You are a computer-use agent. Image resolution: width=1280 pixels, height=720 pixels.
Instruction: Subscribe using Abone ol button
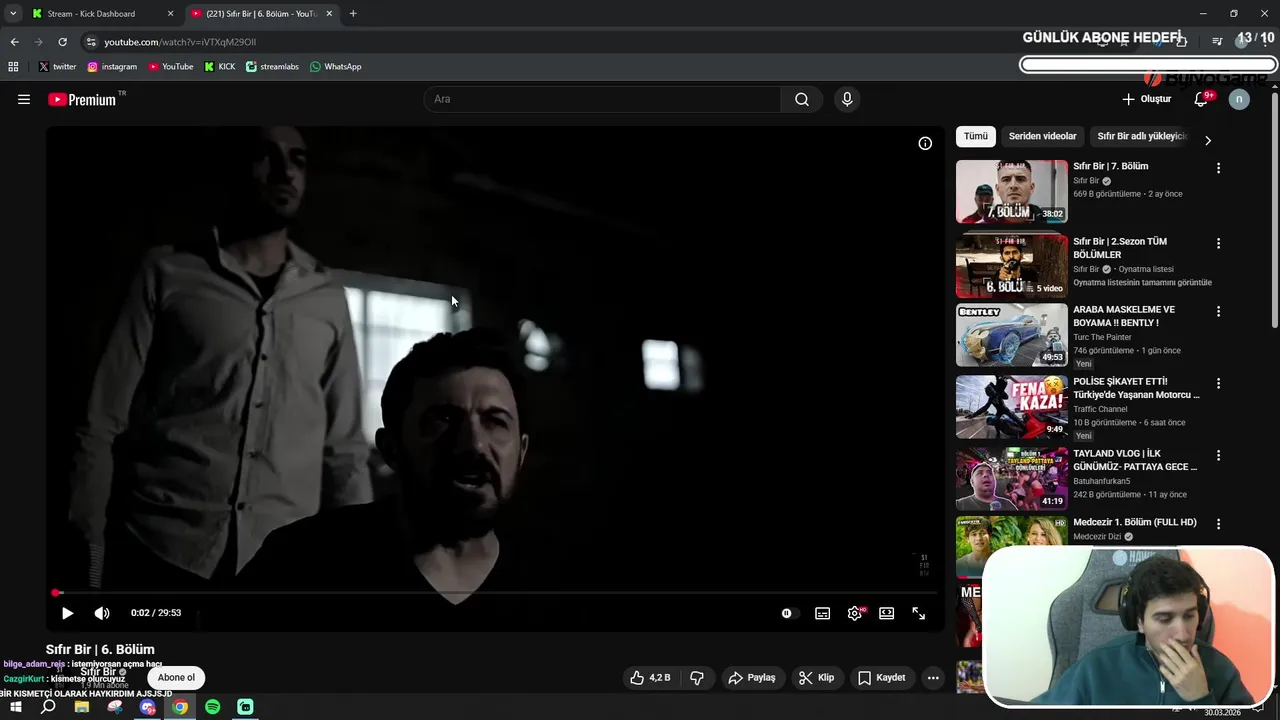coord(176,677)
